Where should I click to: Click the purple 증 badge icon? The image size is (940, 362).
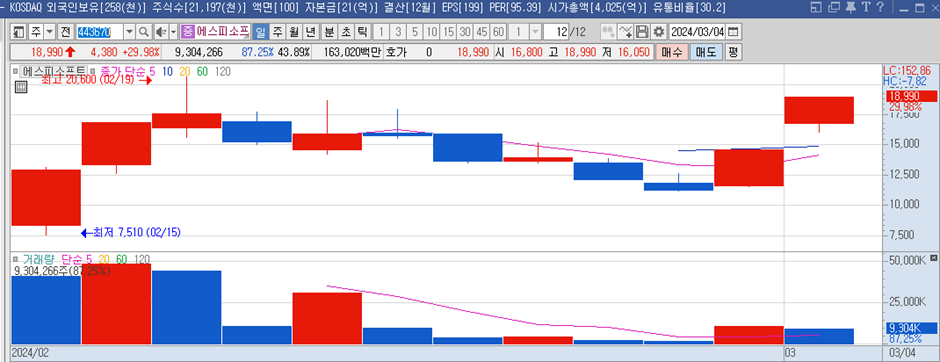(188, 32)
